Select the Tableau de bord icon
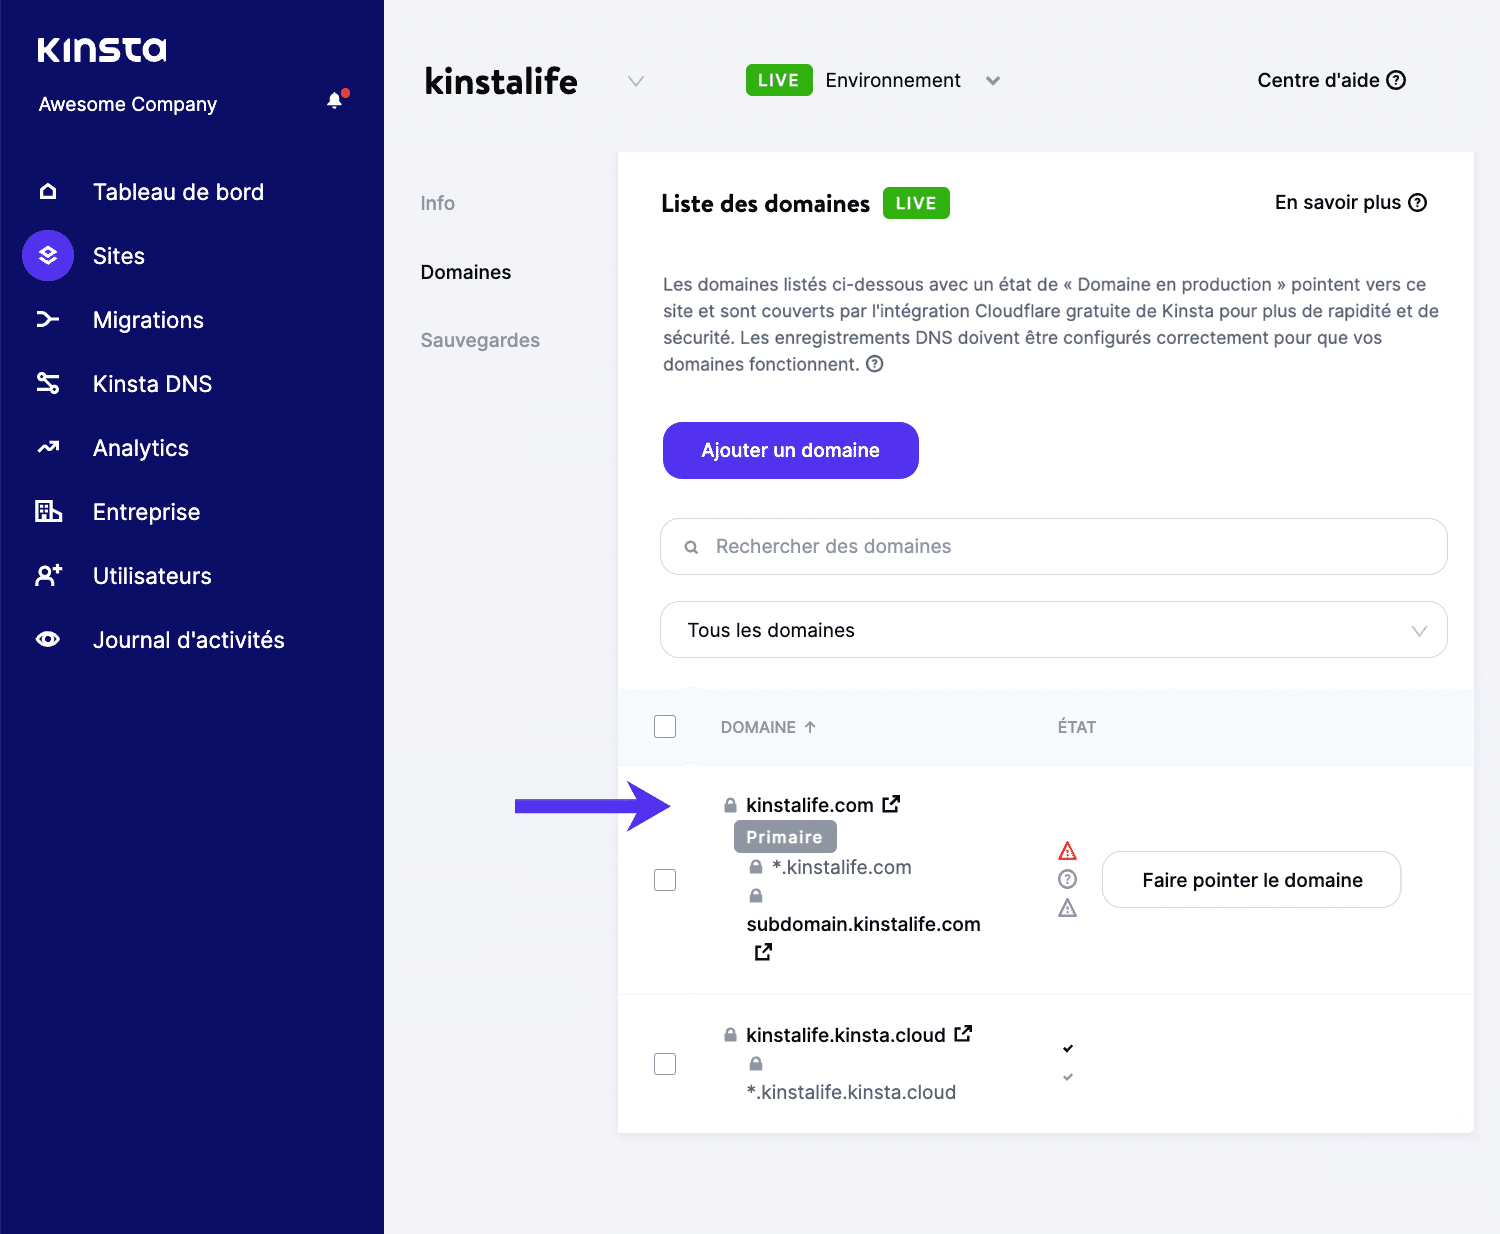 click(47, 191)
